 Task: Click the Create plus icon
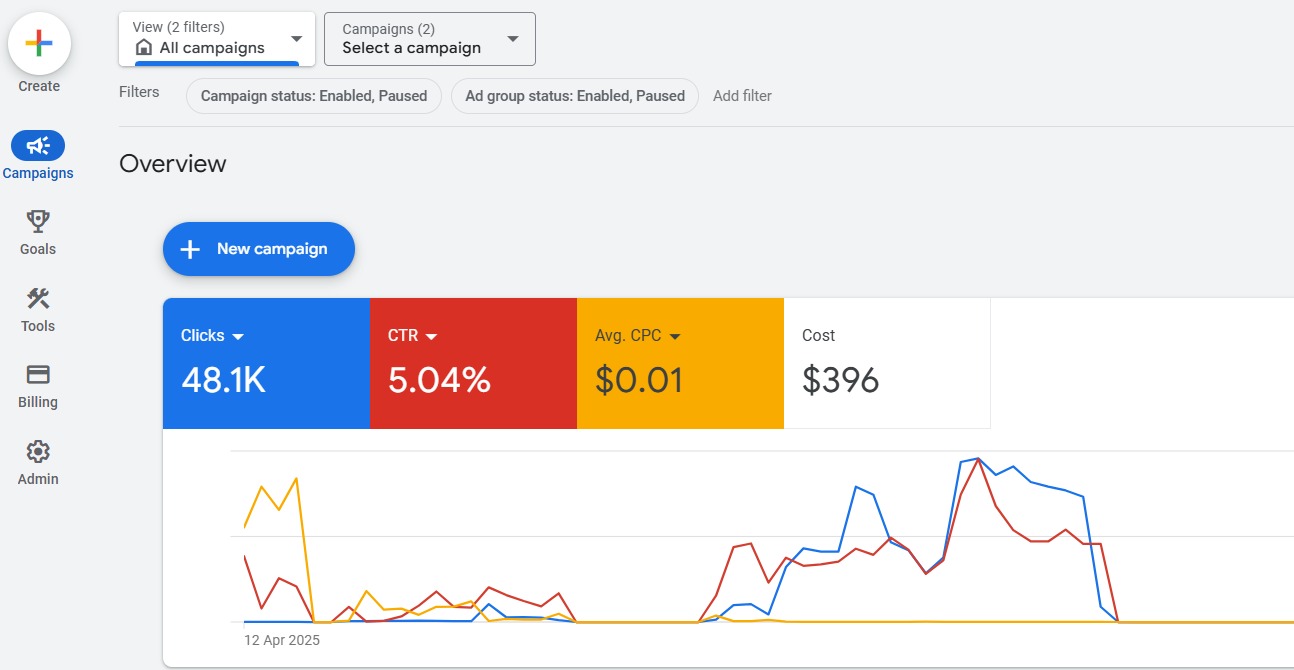click(x=39, y=44)
